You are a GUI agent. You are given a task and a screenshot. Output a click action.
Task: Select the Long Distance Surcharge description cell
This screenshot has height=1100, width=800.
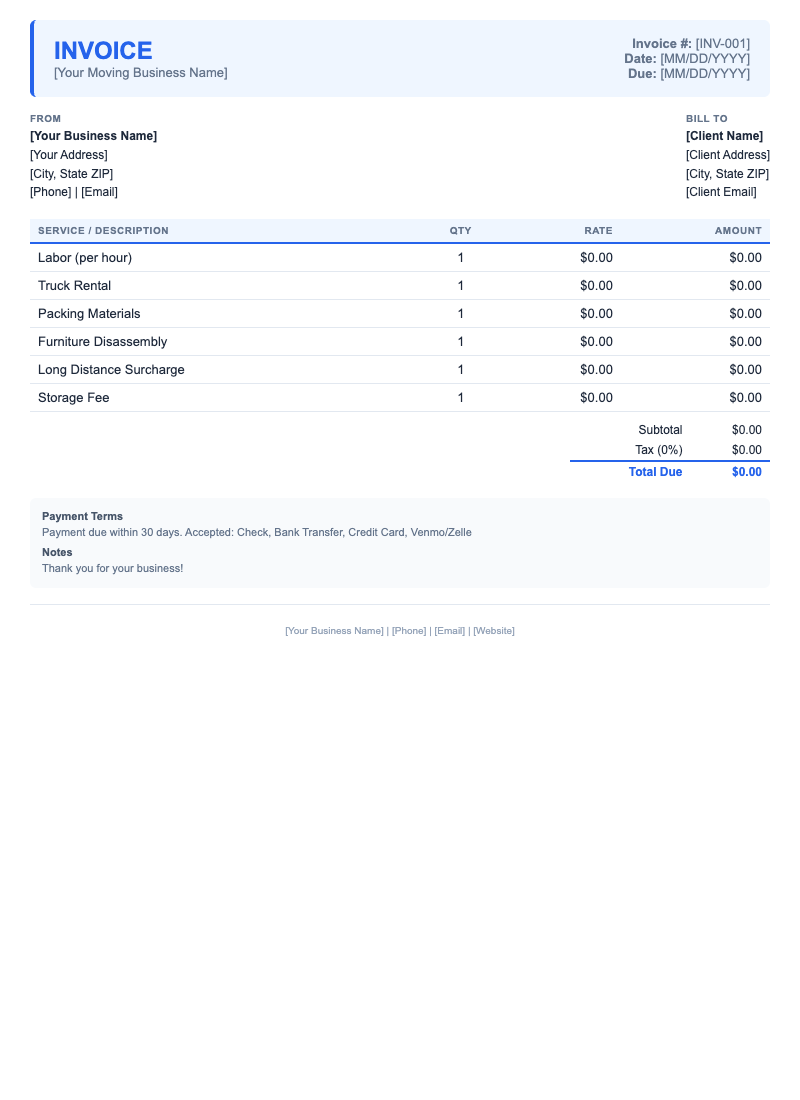111,370
